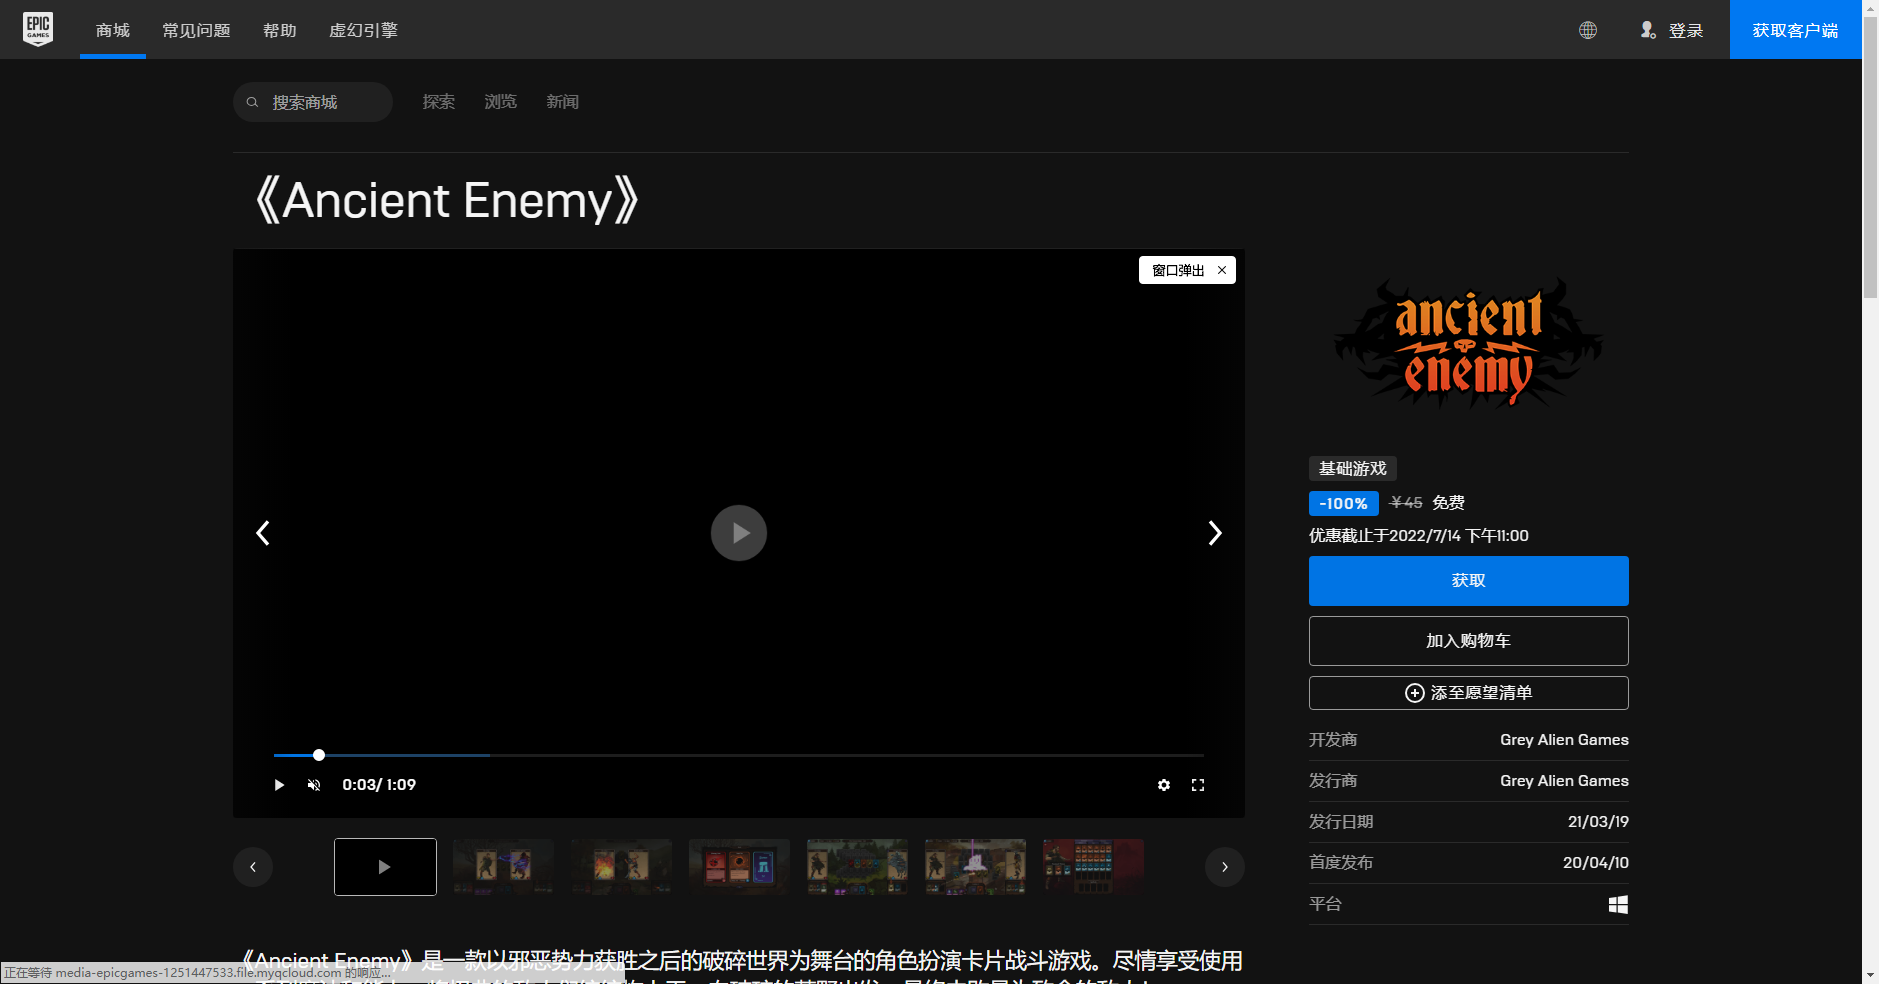Open the language selection globe icon
Viewport: 1879px width, 984px height.
(x=1588, y=30)
